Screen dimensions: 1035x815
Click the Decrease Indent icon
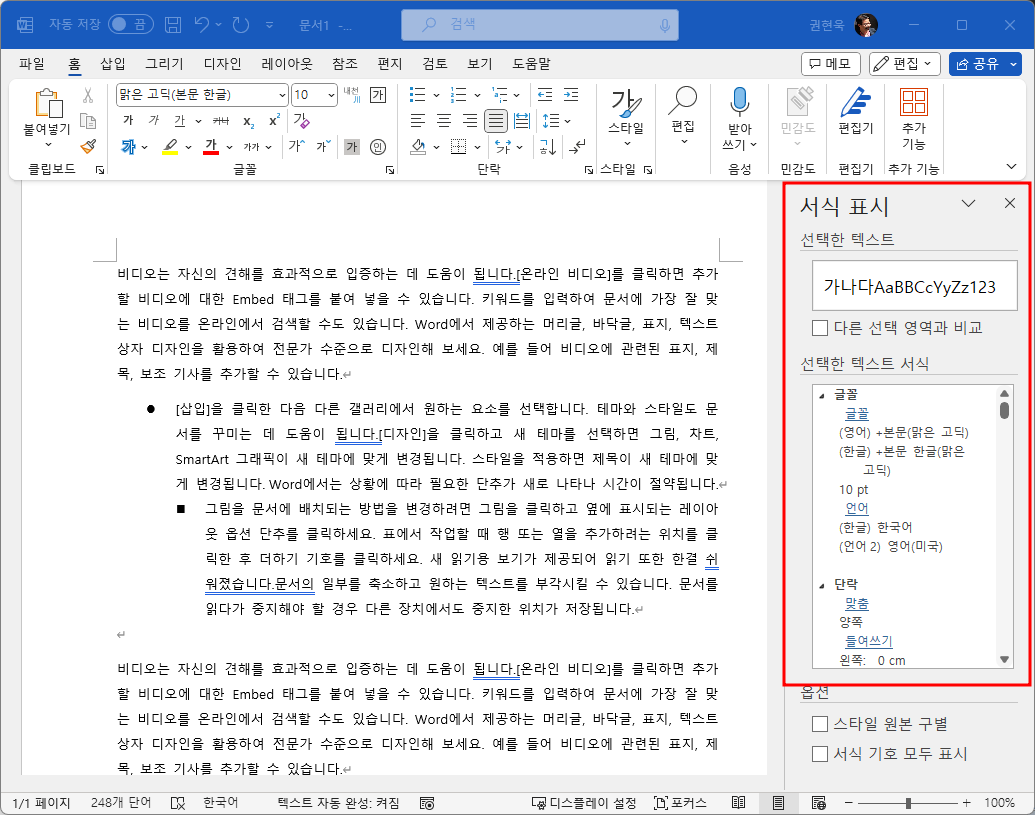pos(545,95)
